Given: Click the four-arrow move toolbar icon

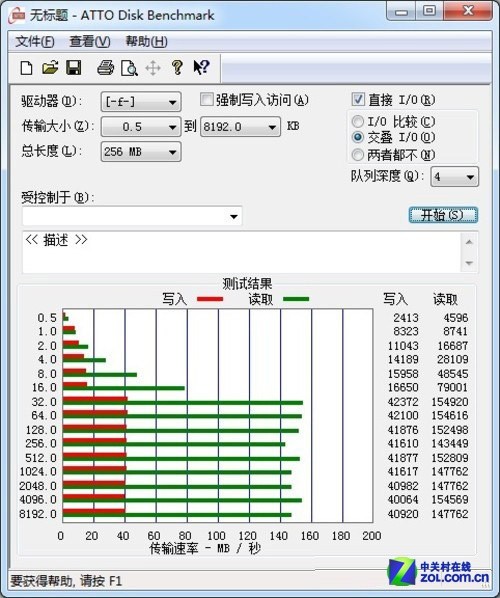Looking at the screenshot, I should (153, 68).
